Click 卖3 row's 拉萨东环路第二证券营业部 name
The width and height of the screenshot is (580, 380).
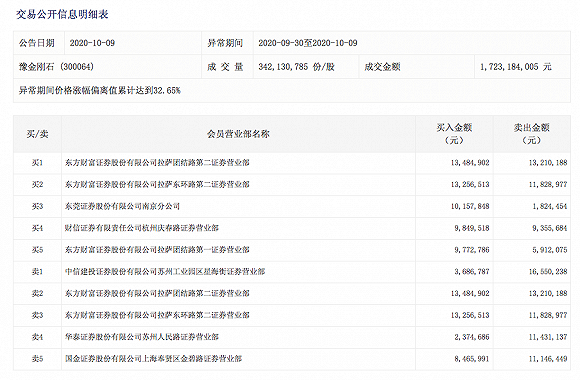point(157,315)
